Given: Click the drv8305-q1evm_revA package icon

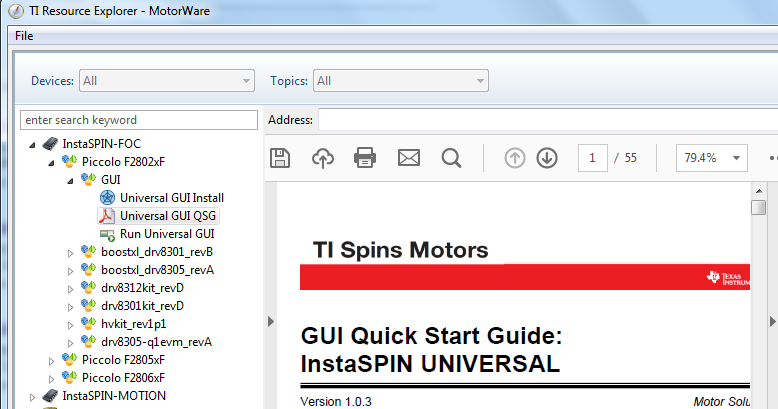Looking at the screenshot, I should (x=88, y=341).
